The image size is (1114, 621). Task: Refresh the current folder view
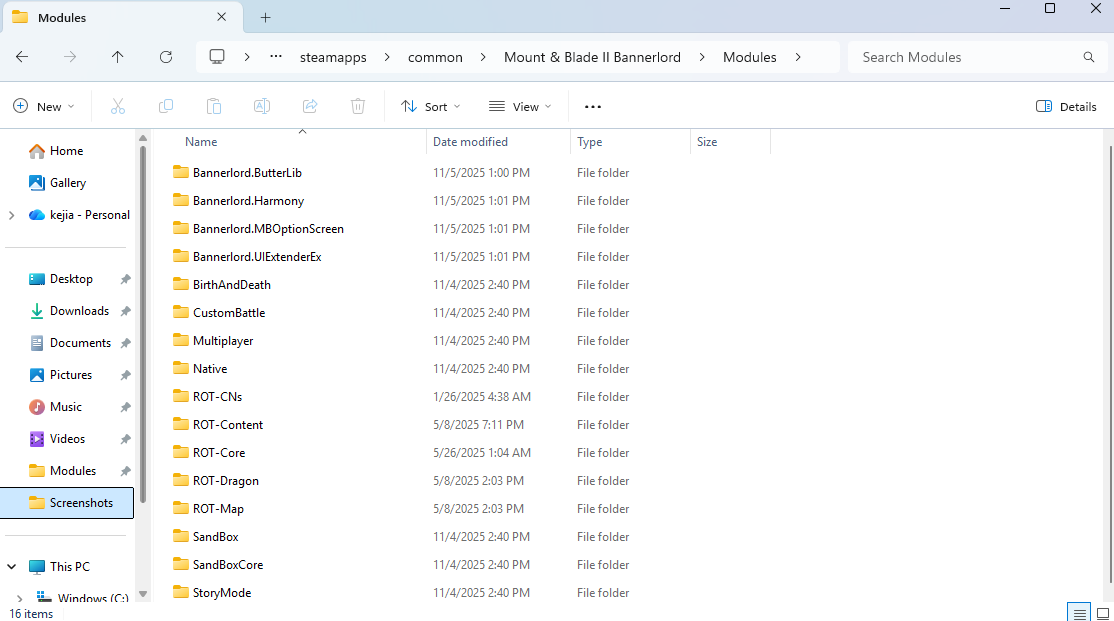point(166,57)
